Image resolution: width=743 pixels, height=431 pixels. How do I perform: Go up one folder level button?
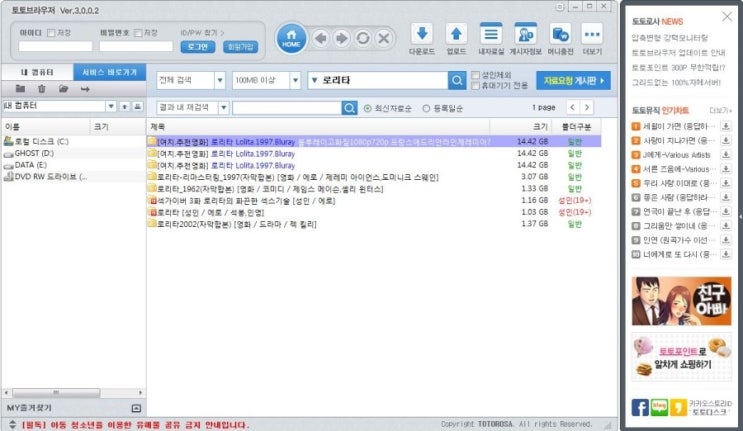[124, 106]
